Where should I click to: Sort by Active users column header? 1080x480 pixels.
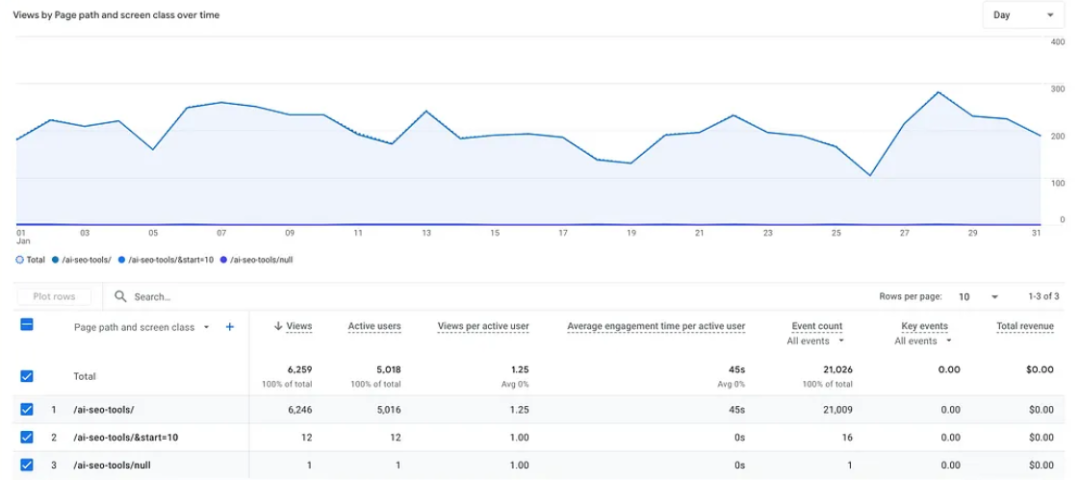[374, 326]
